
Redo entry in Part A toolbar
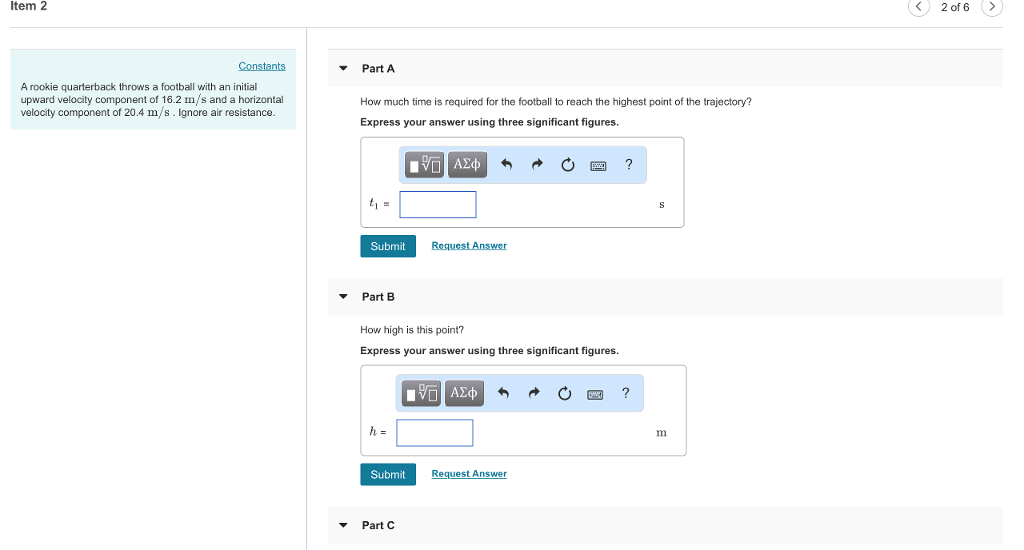coord(537,165)
